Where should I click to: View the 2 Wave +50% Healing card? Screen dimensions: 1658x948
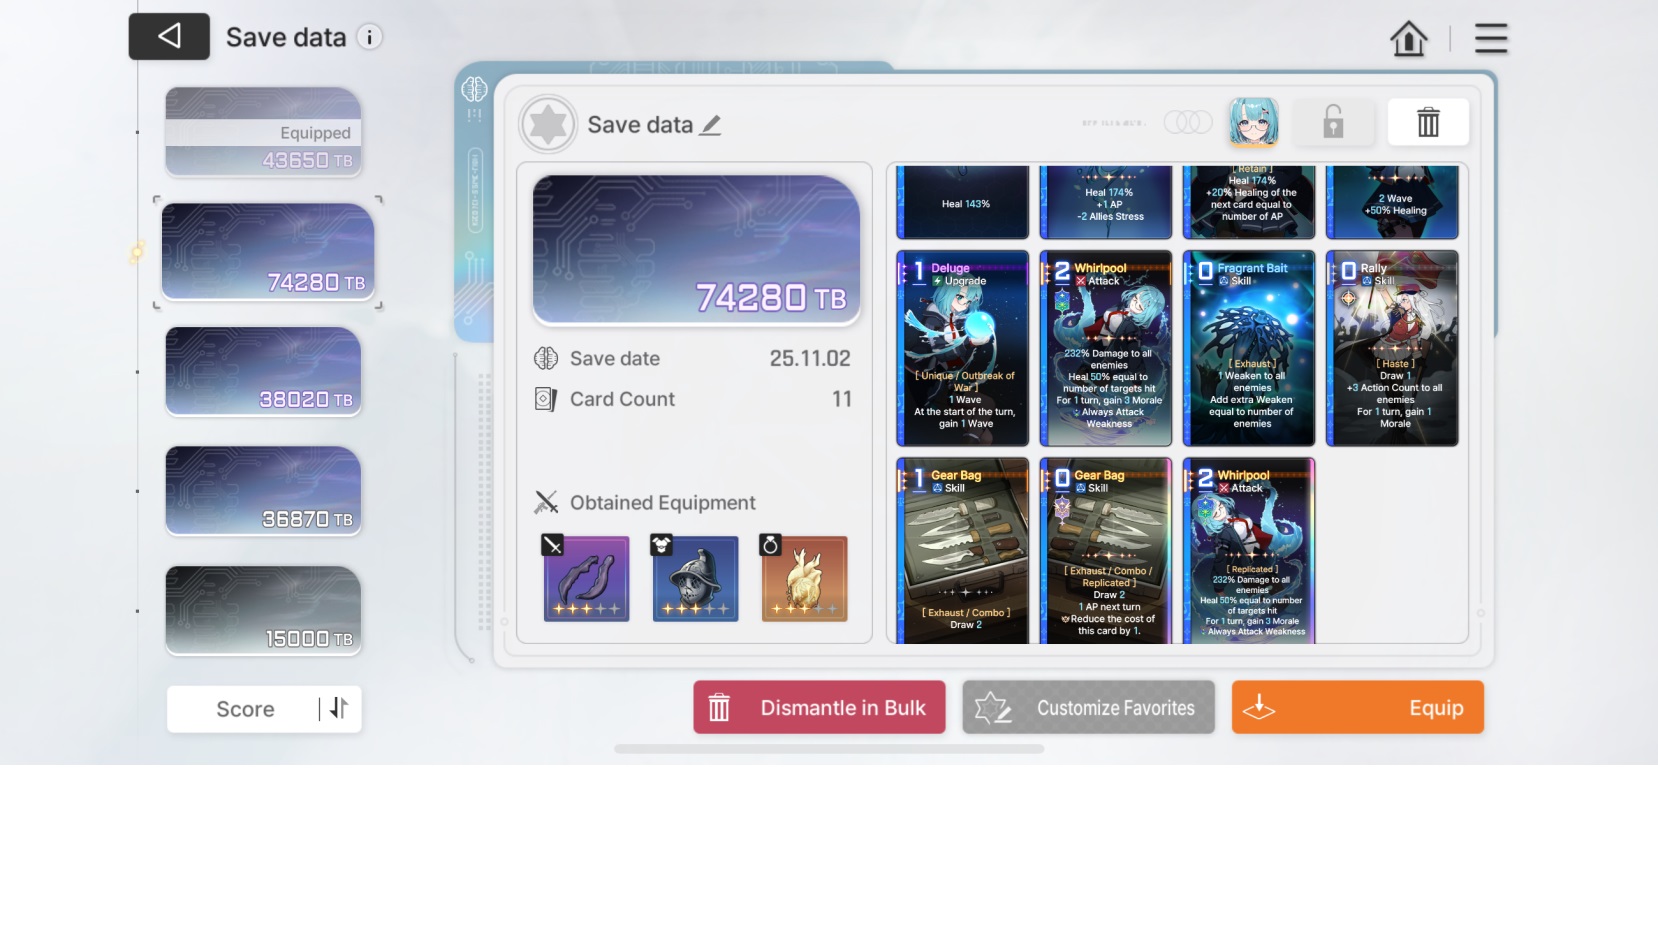pos(1392,202)
